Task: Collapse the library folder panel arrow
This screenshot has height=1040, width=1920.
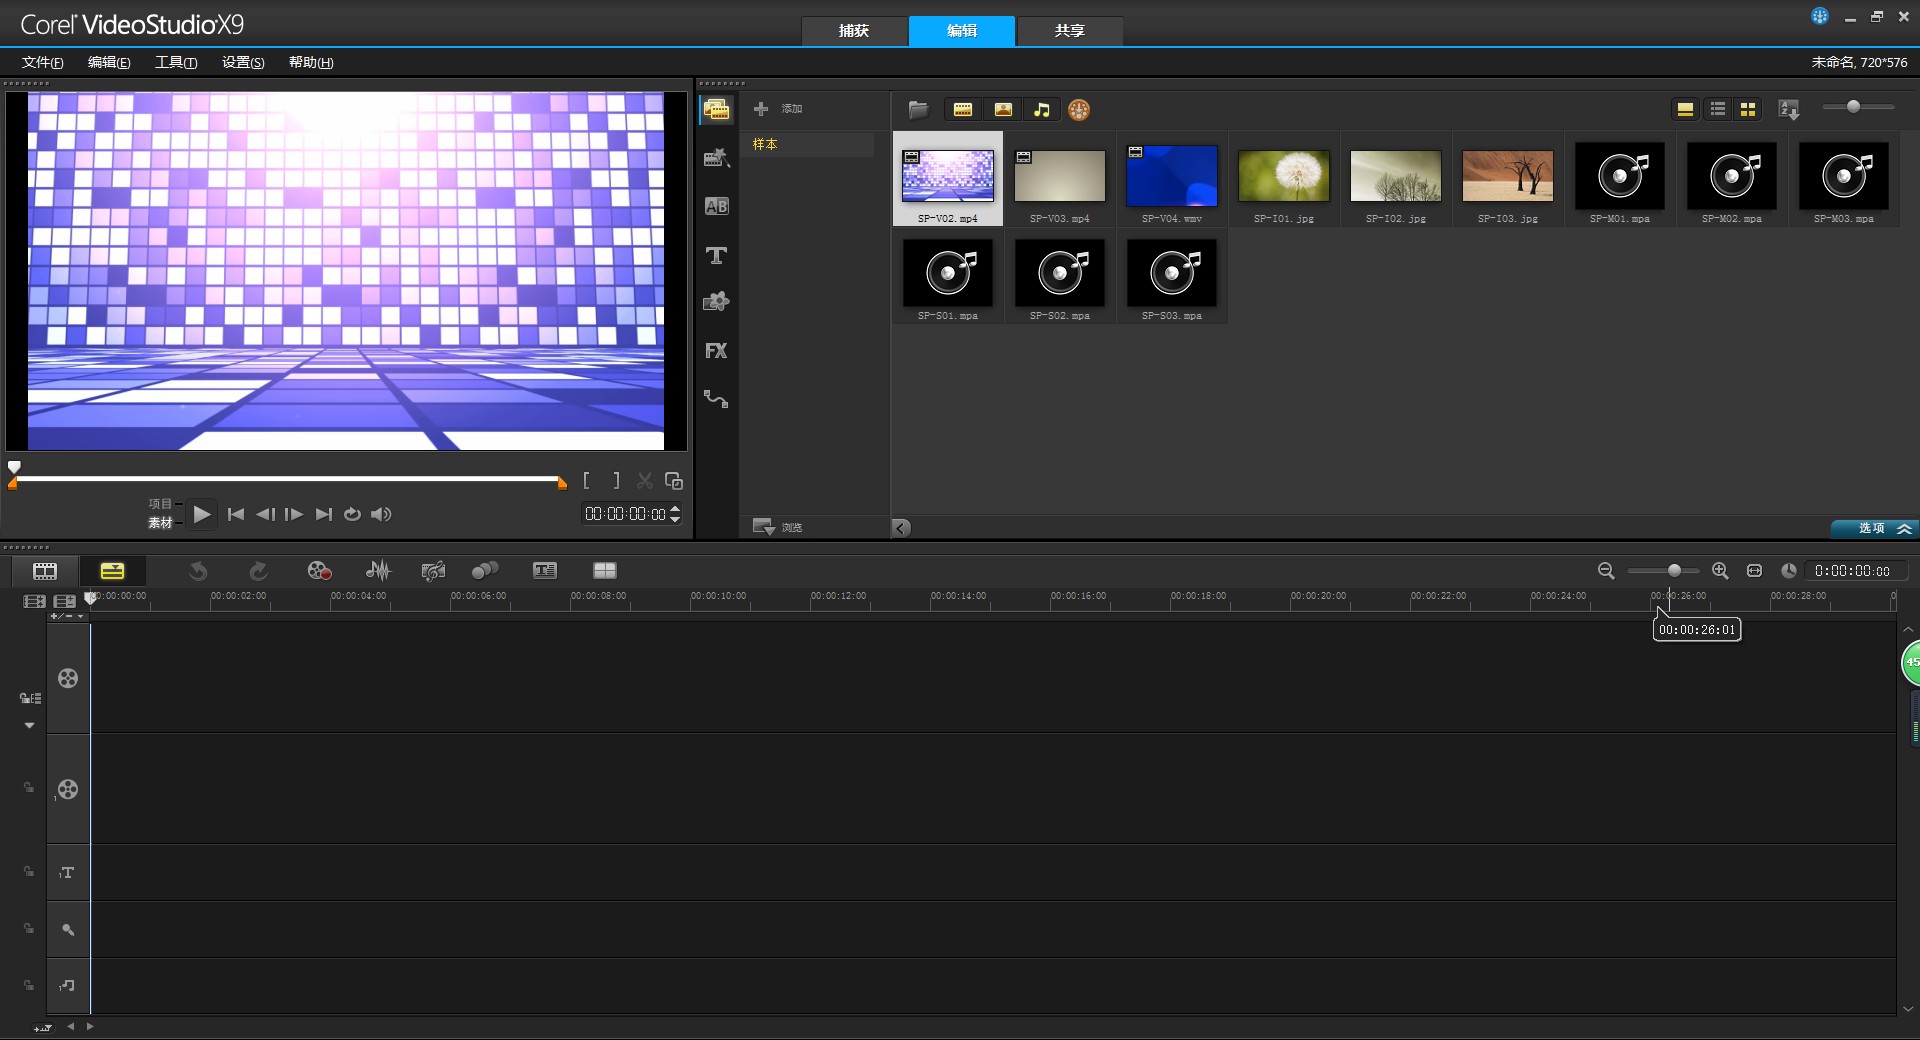Action: pyautogui.click(x=901, y=528)
